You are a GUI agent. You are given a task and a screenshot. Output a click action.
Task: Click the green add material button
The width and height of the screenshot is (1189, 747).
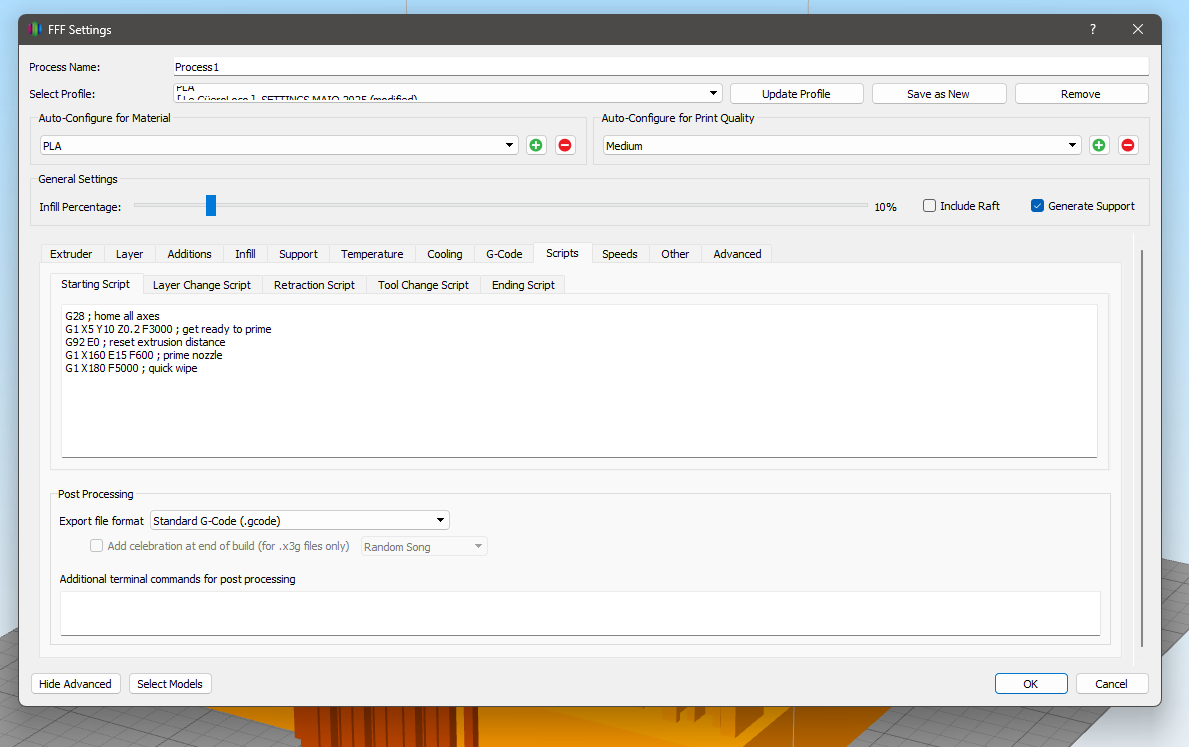tap(536, 145)
